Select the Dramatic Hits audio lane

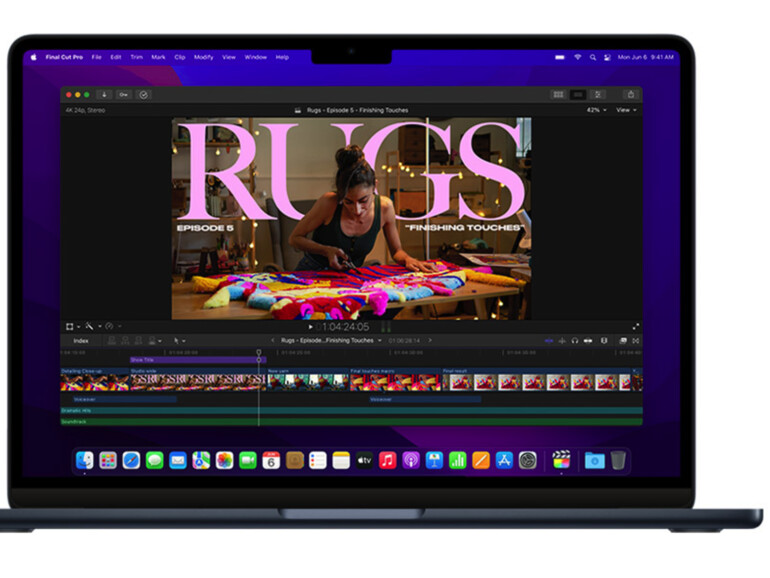click(351, 411)
